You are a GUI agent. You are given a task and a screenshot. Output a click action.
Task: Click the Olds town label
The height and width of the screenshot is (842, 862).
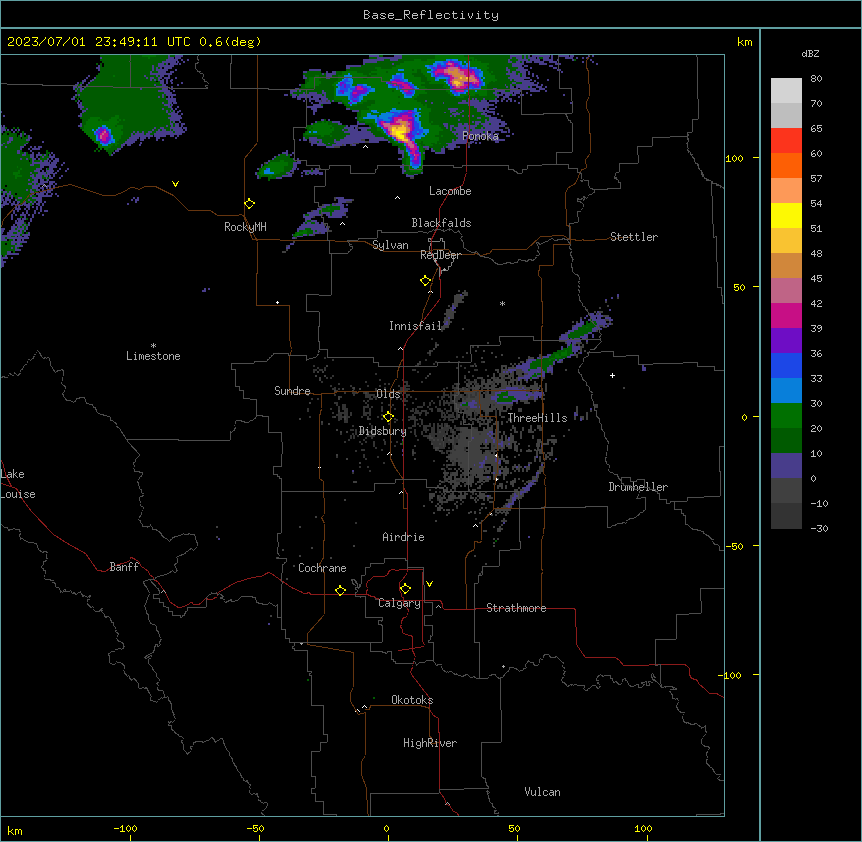pyautogui.click(x=388, y=394)
